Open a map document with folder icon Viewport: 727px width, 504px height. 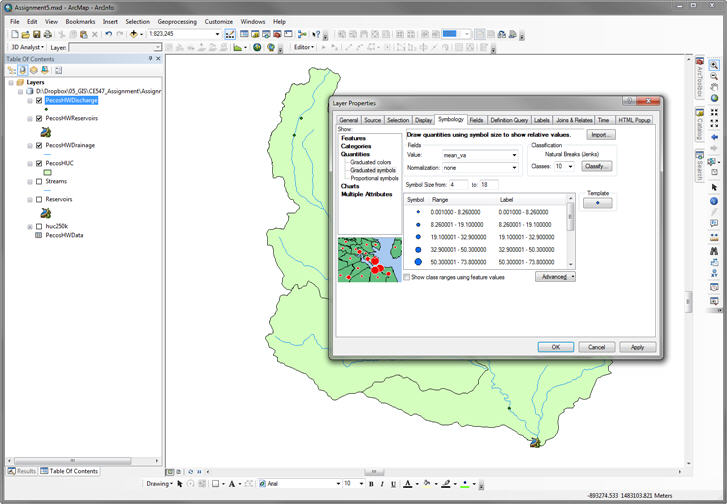click(26, 34)
